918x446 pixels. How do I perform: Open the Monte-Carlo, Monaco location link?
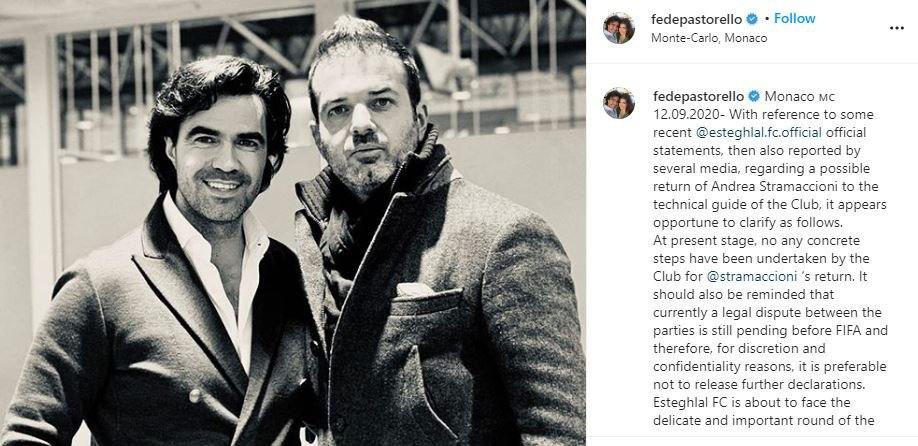point(709,38)
